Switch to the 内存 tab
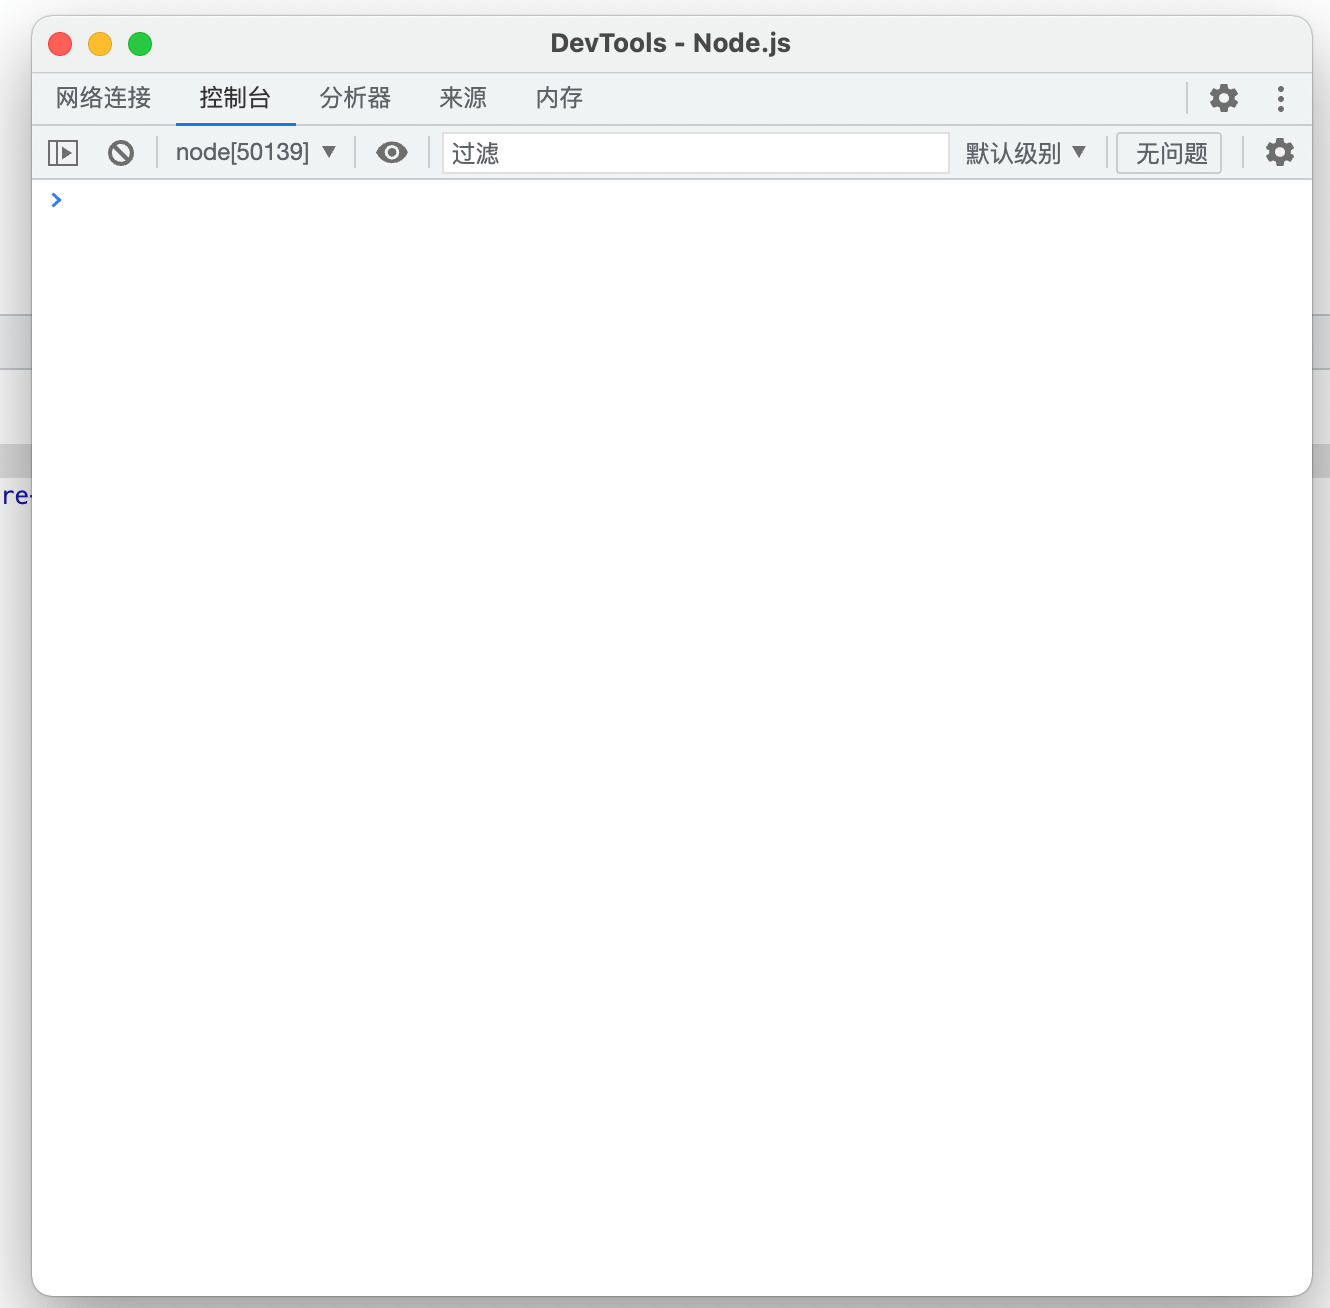This screenshot has width=1330, height=1308. coord(559,98)
